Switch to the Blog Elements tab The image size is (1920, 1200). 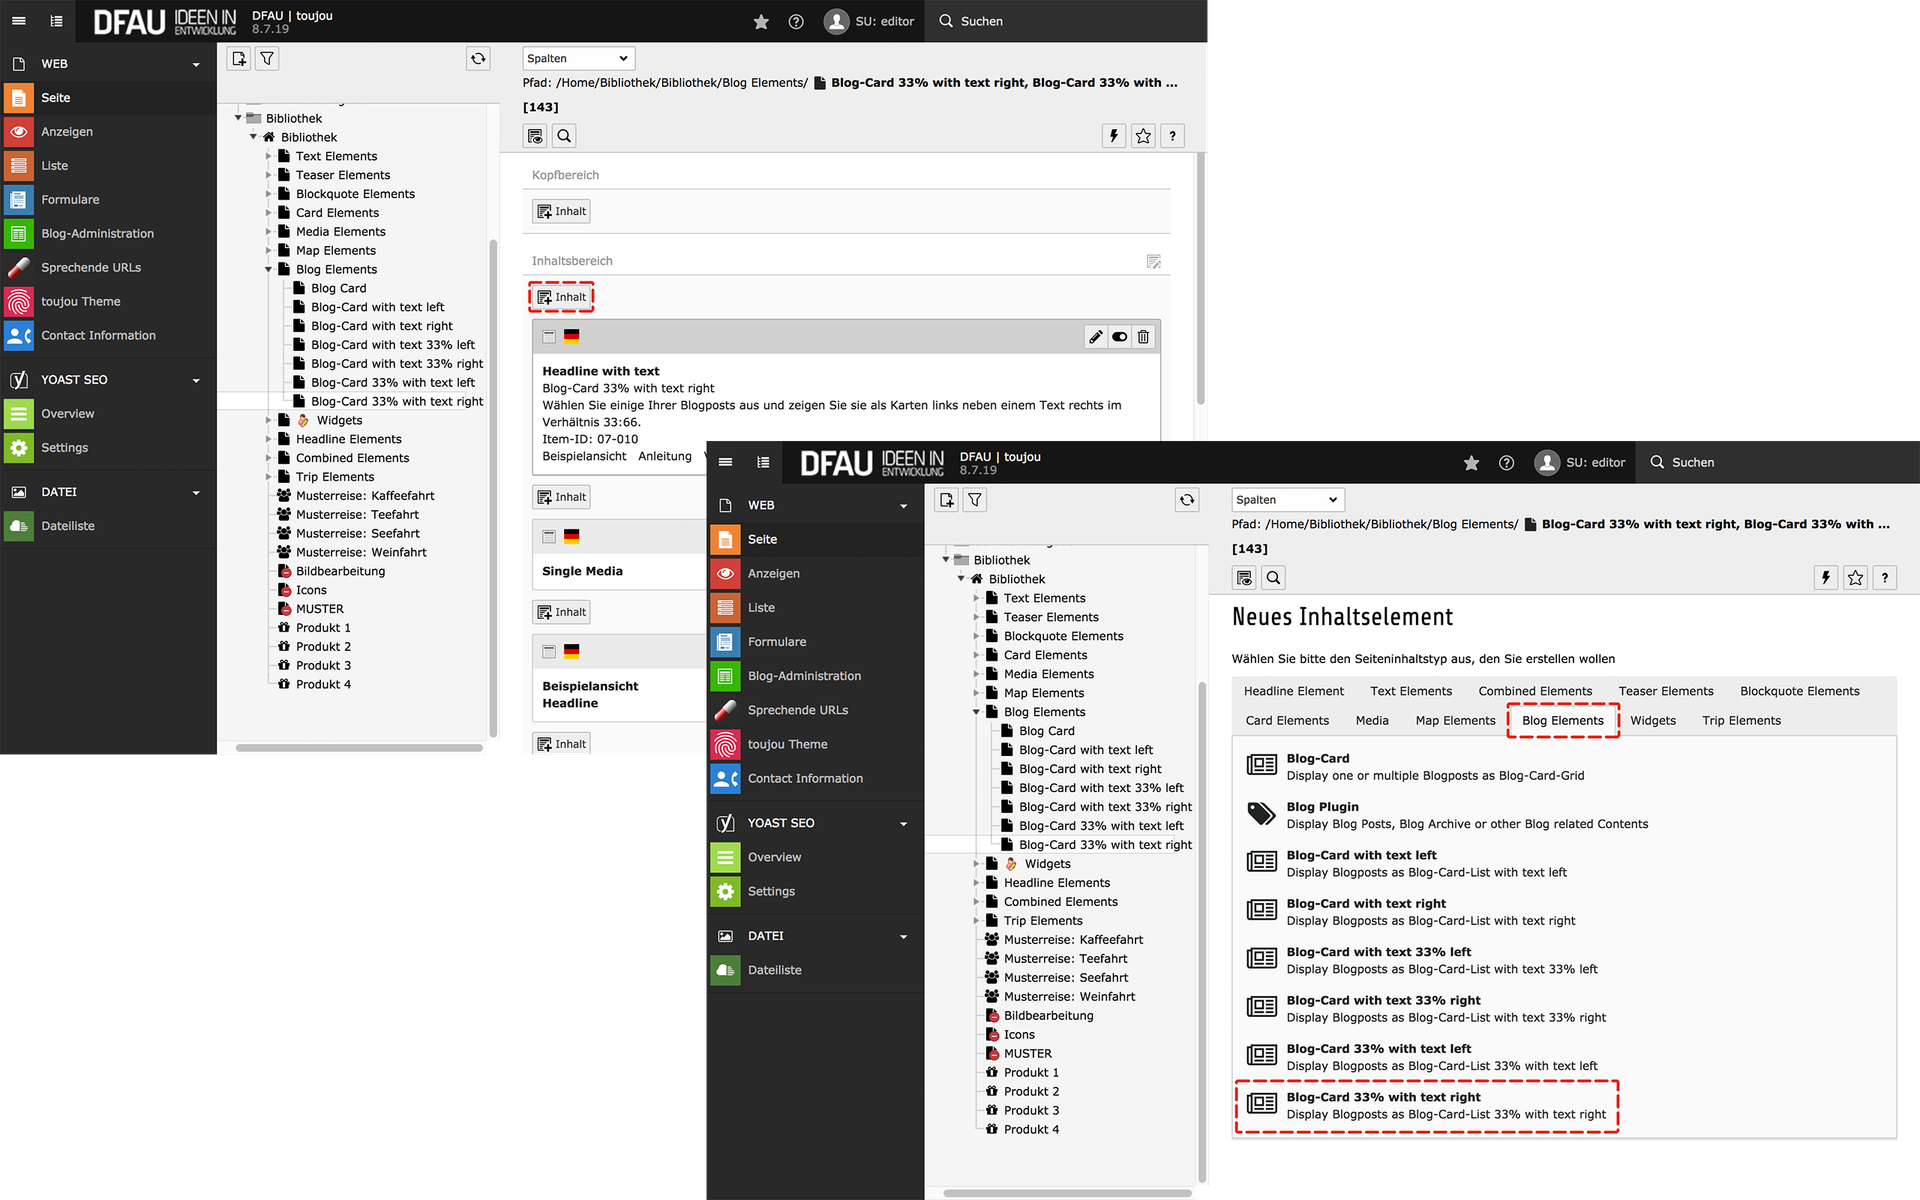point(1562,721)
